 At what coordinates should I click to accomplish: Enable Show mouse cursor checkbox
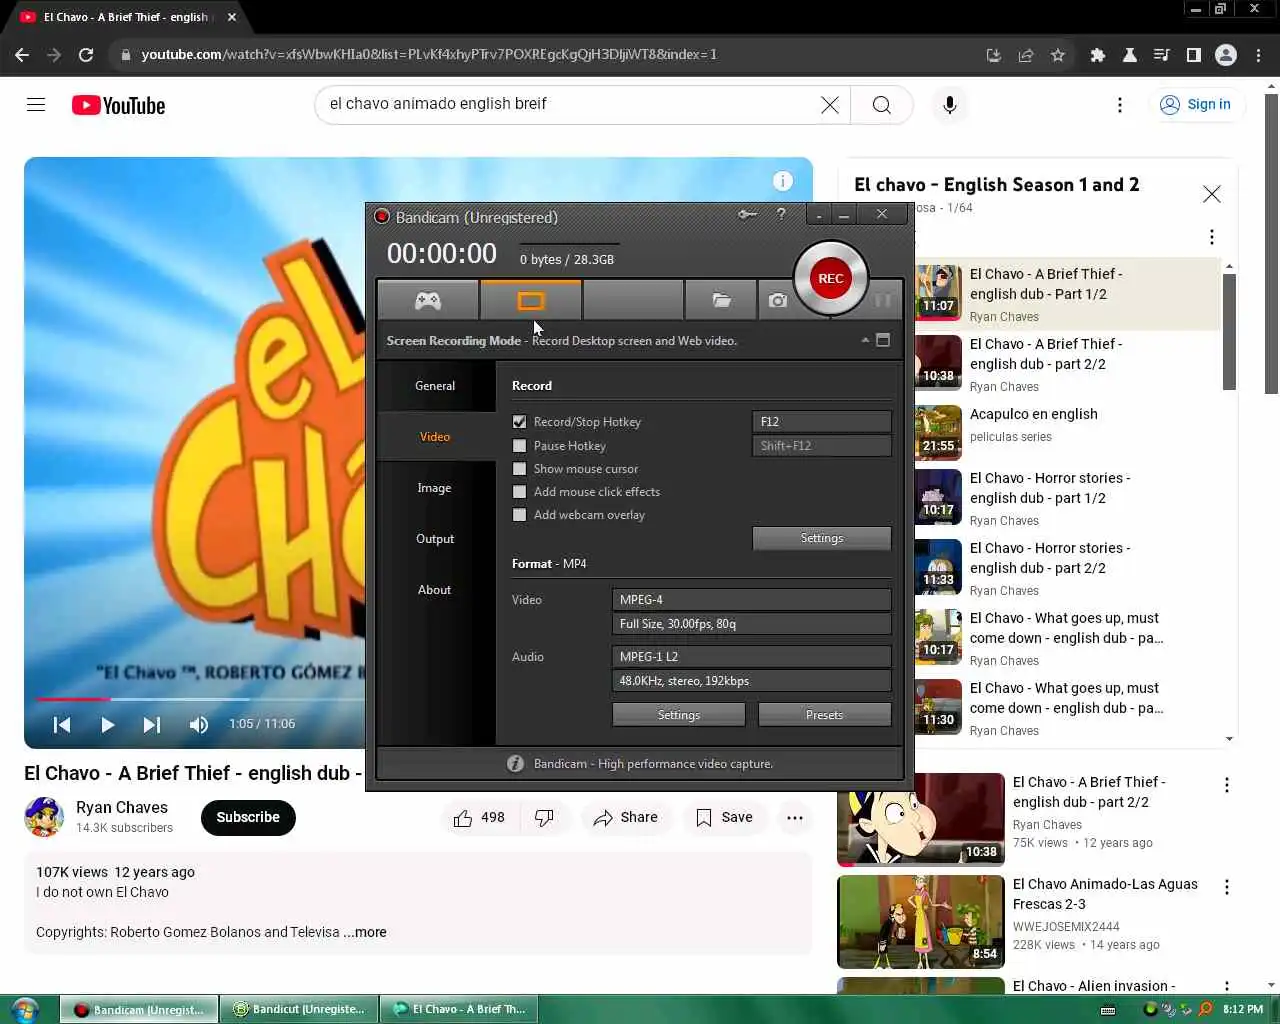(x=519, y=469)
